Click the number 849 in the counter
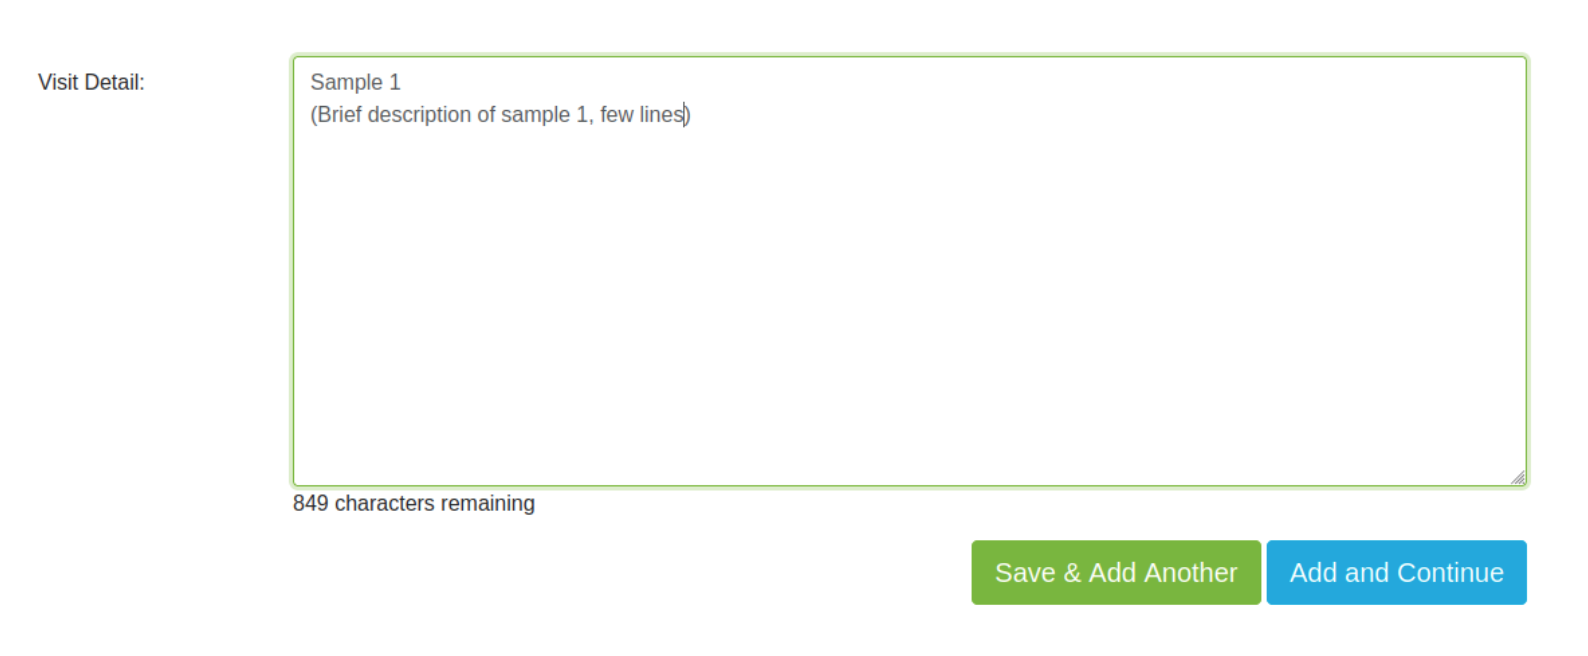Viewport: 1588px width, 656px height. [310, 504]
